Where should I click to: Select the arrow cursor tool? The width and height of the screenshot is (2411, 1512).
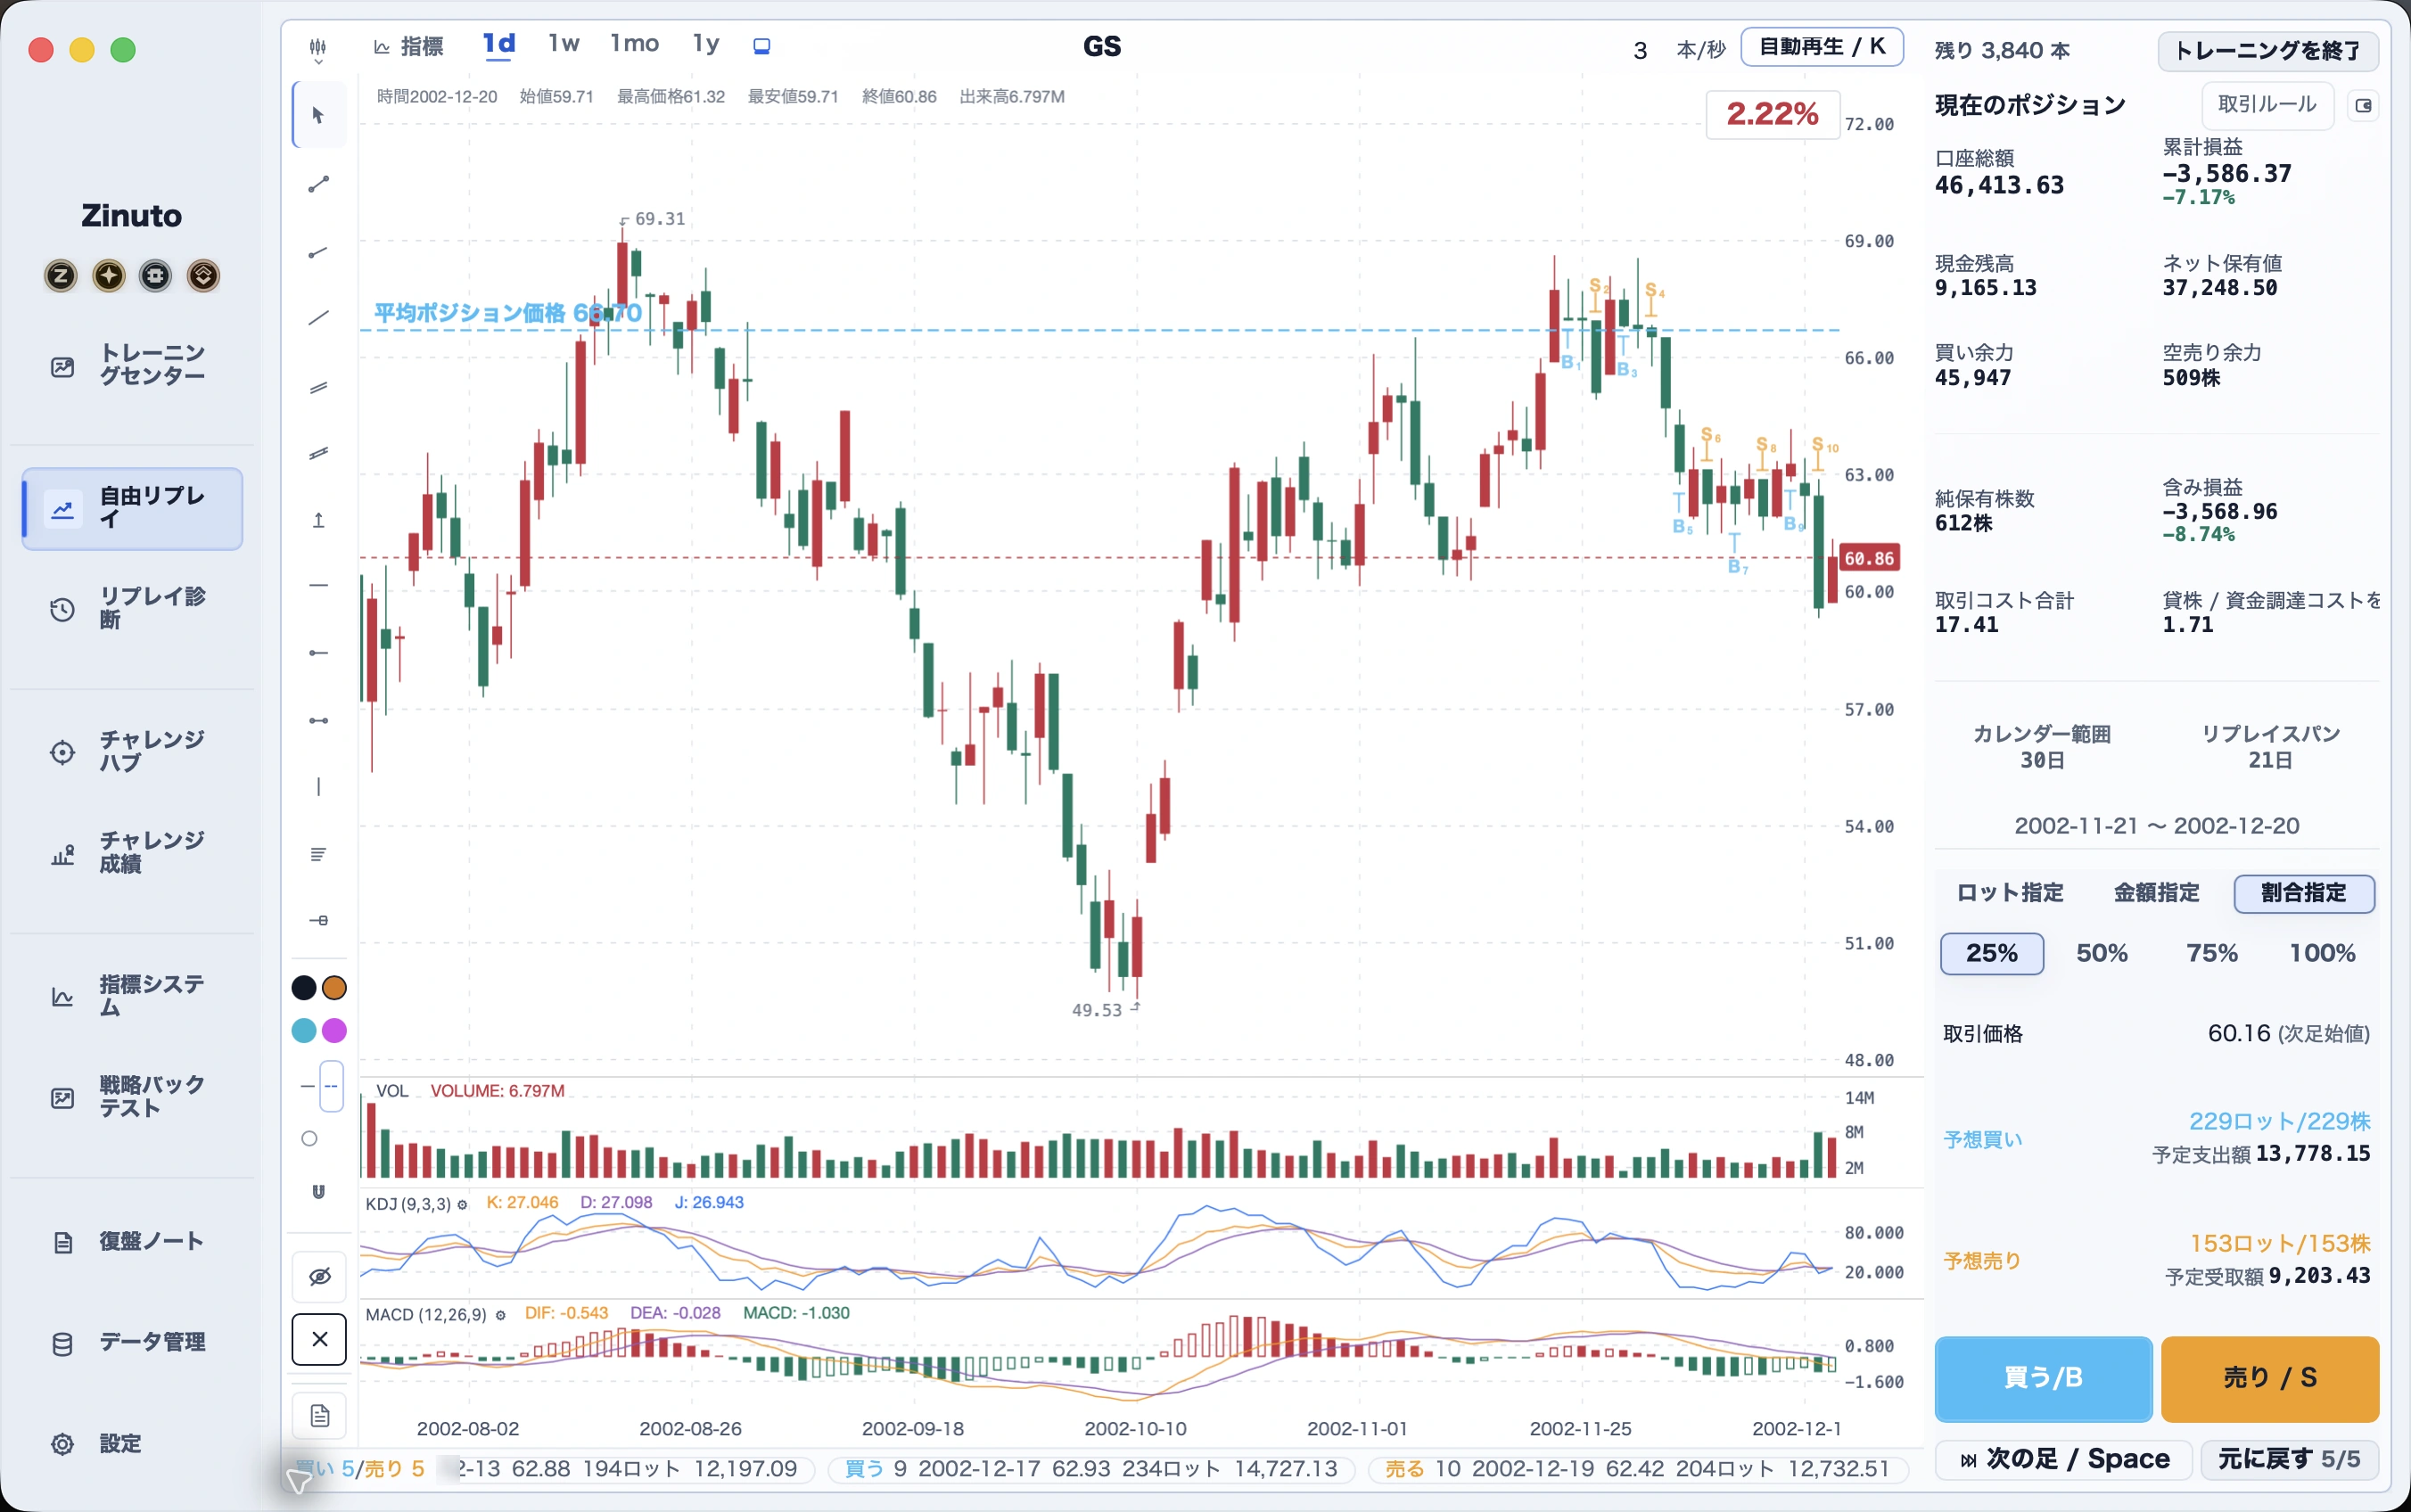(319, 115)
